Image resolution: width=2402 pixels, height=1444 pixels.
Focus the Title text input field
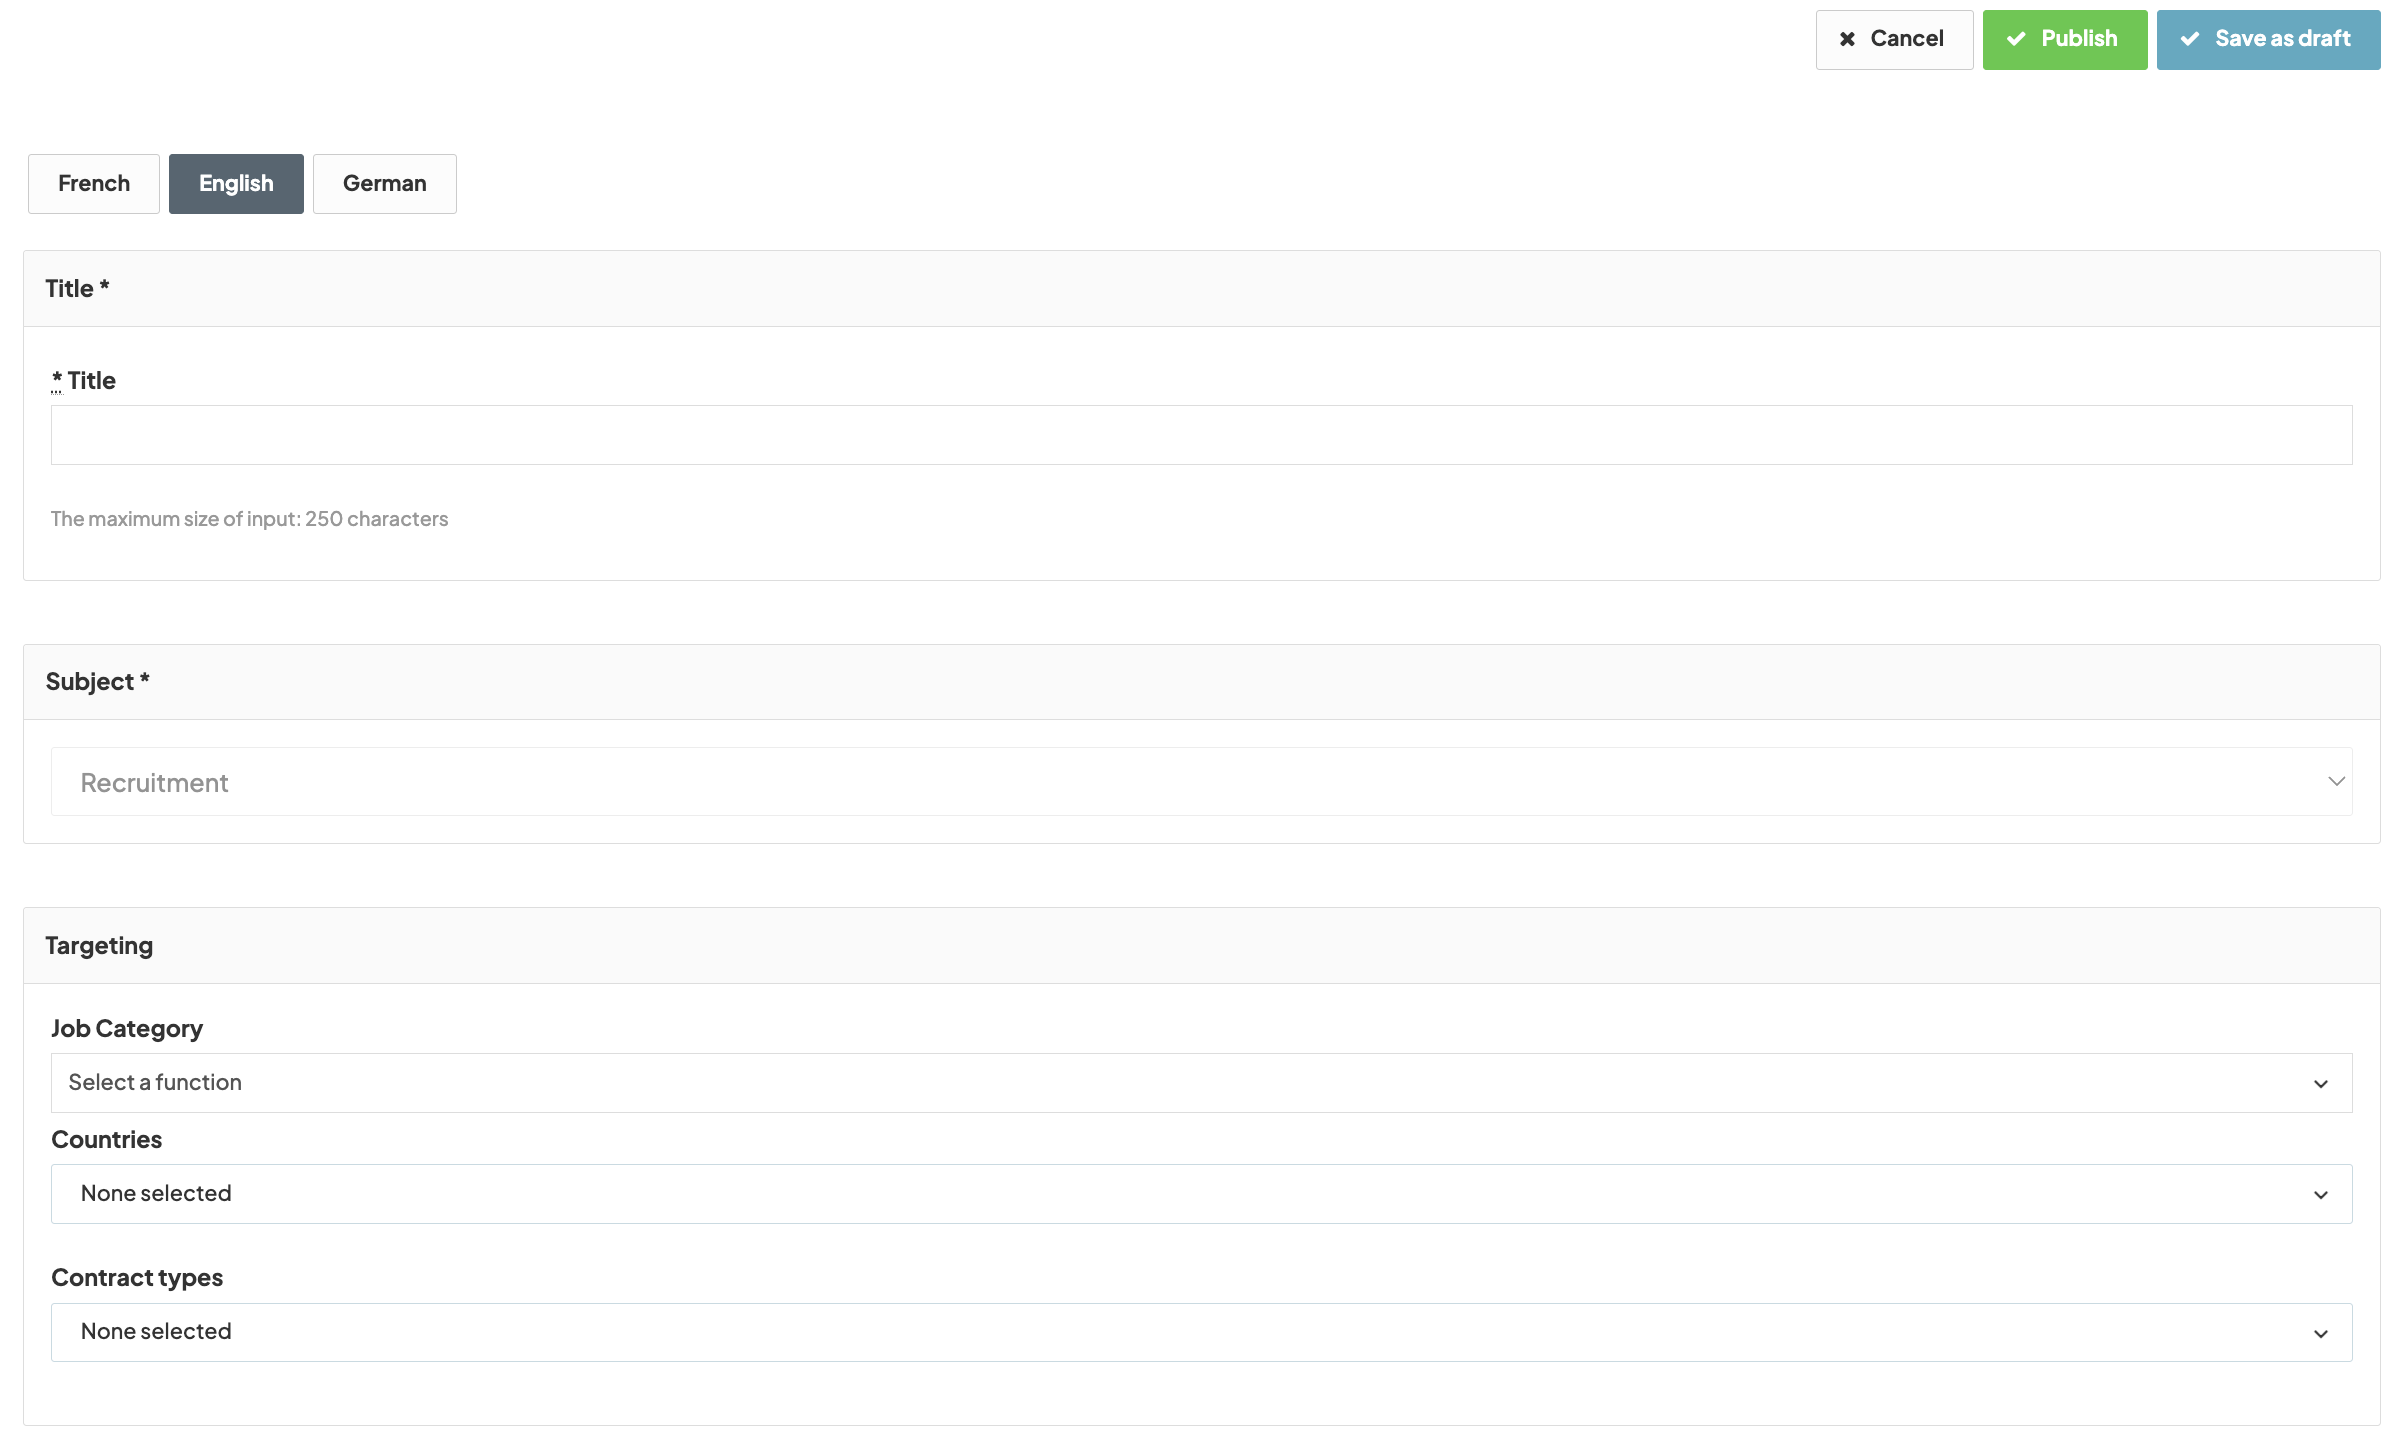pos(1200,435)
